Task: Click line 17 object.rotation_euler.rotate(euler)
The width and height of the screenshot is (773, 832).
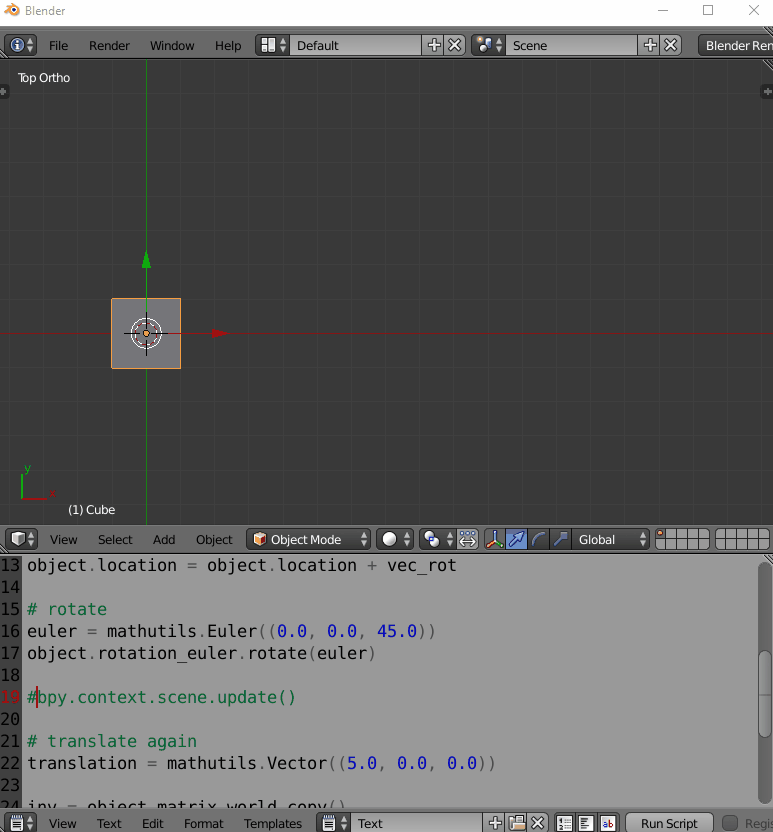Action: 201,653
